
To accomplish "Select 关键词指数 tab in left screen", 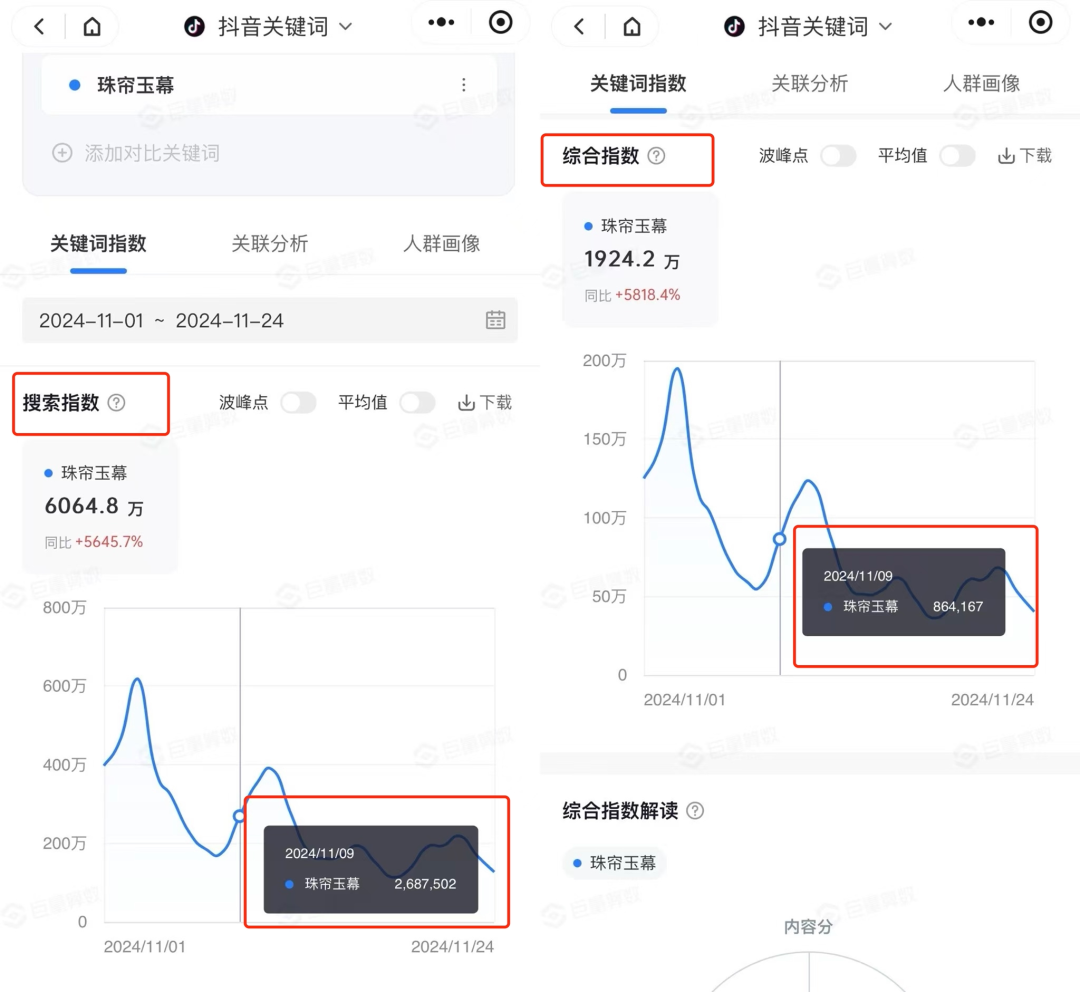I will click(98, 243).
